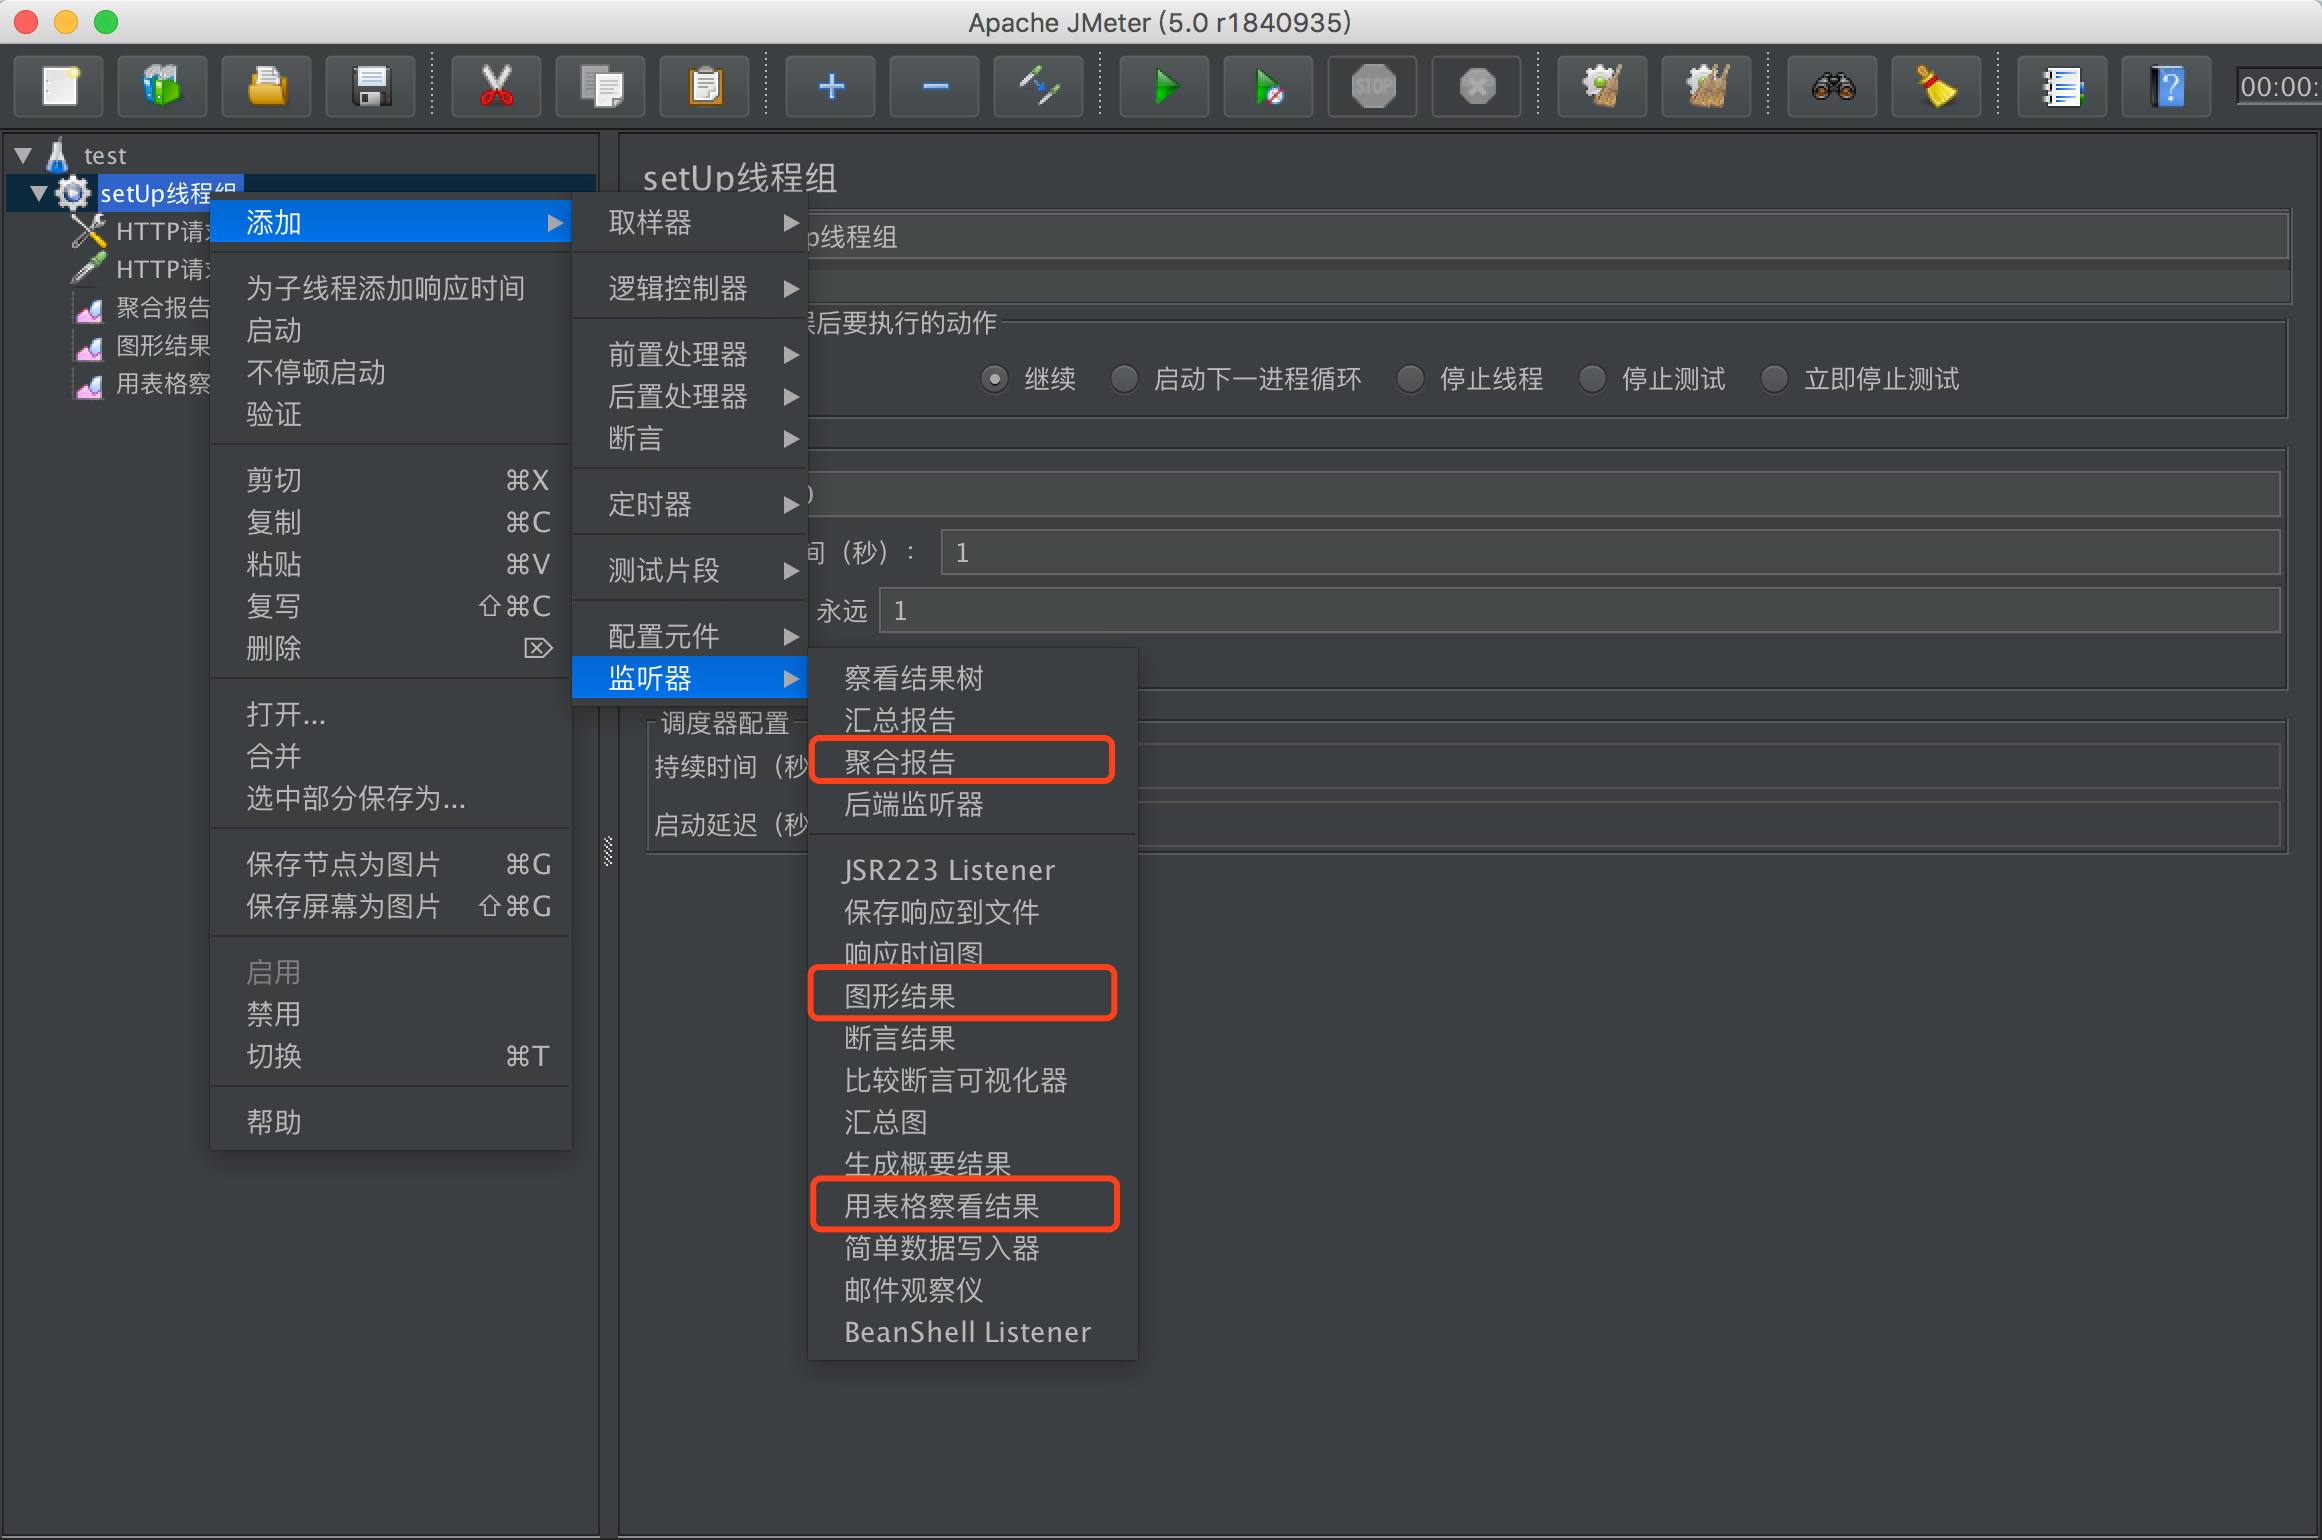Image resolution: width=2322 pixels, height=1540 pixels.
Task: Select 汇总报告 listener entry
Action: point(972,720)
